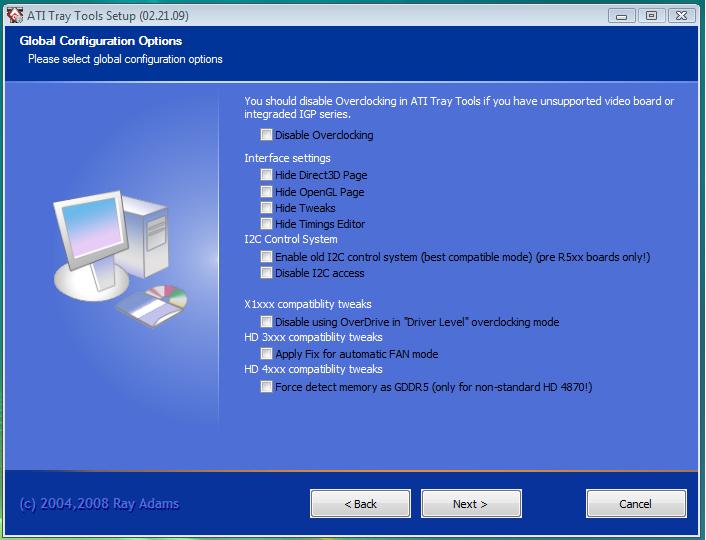Proceed with the Next button

pos(471,504)
